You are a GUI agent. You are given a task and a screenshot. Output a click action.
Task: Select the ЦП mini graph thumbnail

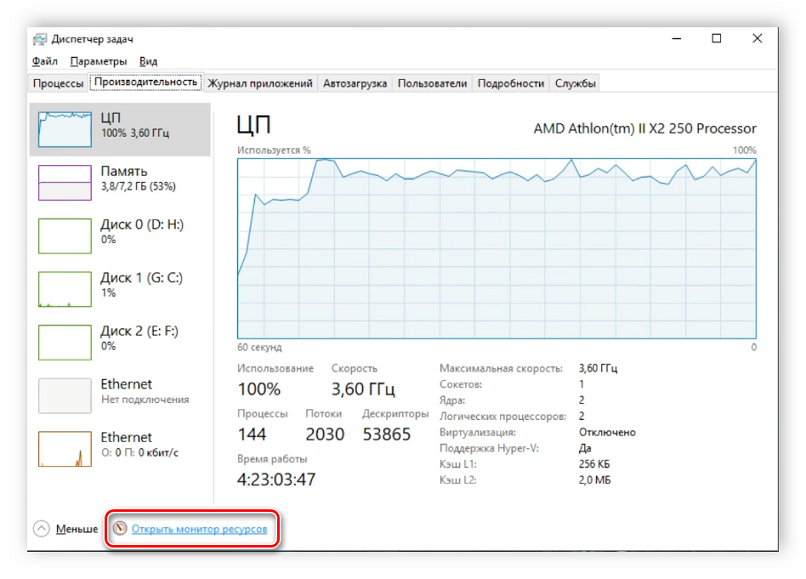tap(65, 130)
